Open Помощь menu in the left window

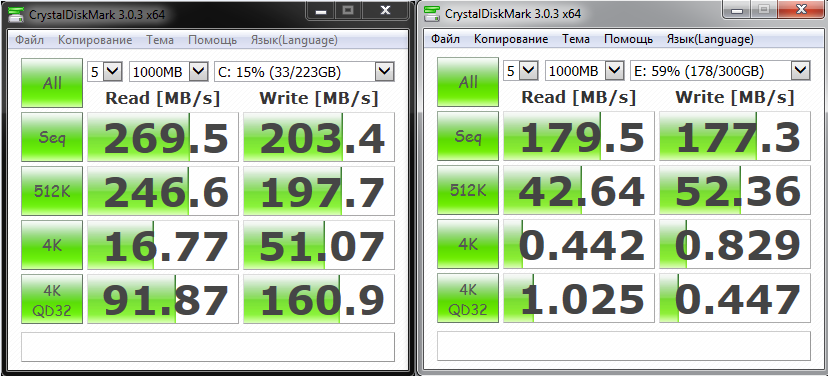click(x=212, y=40)
